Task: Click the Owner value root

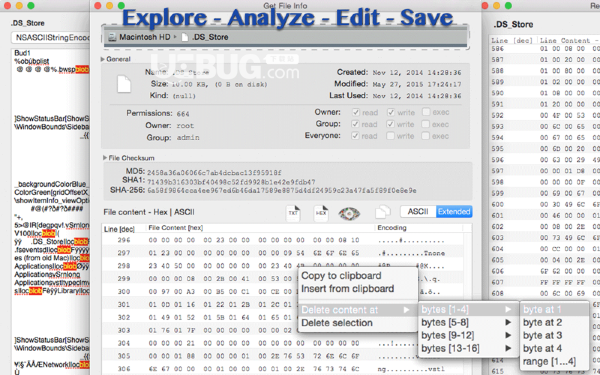Action: coord(185,126)
